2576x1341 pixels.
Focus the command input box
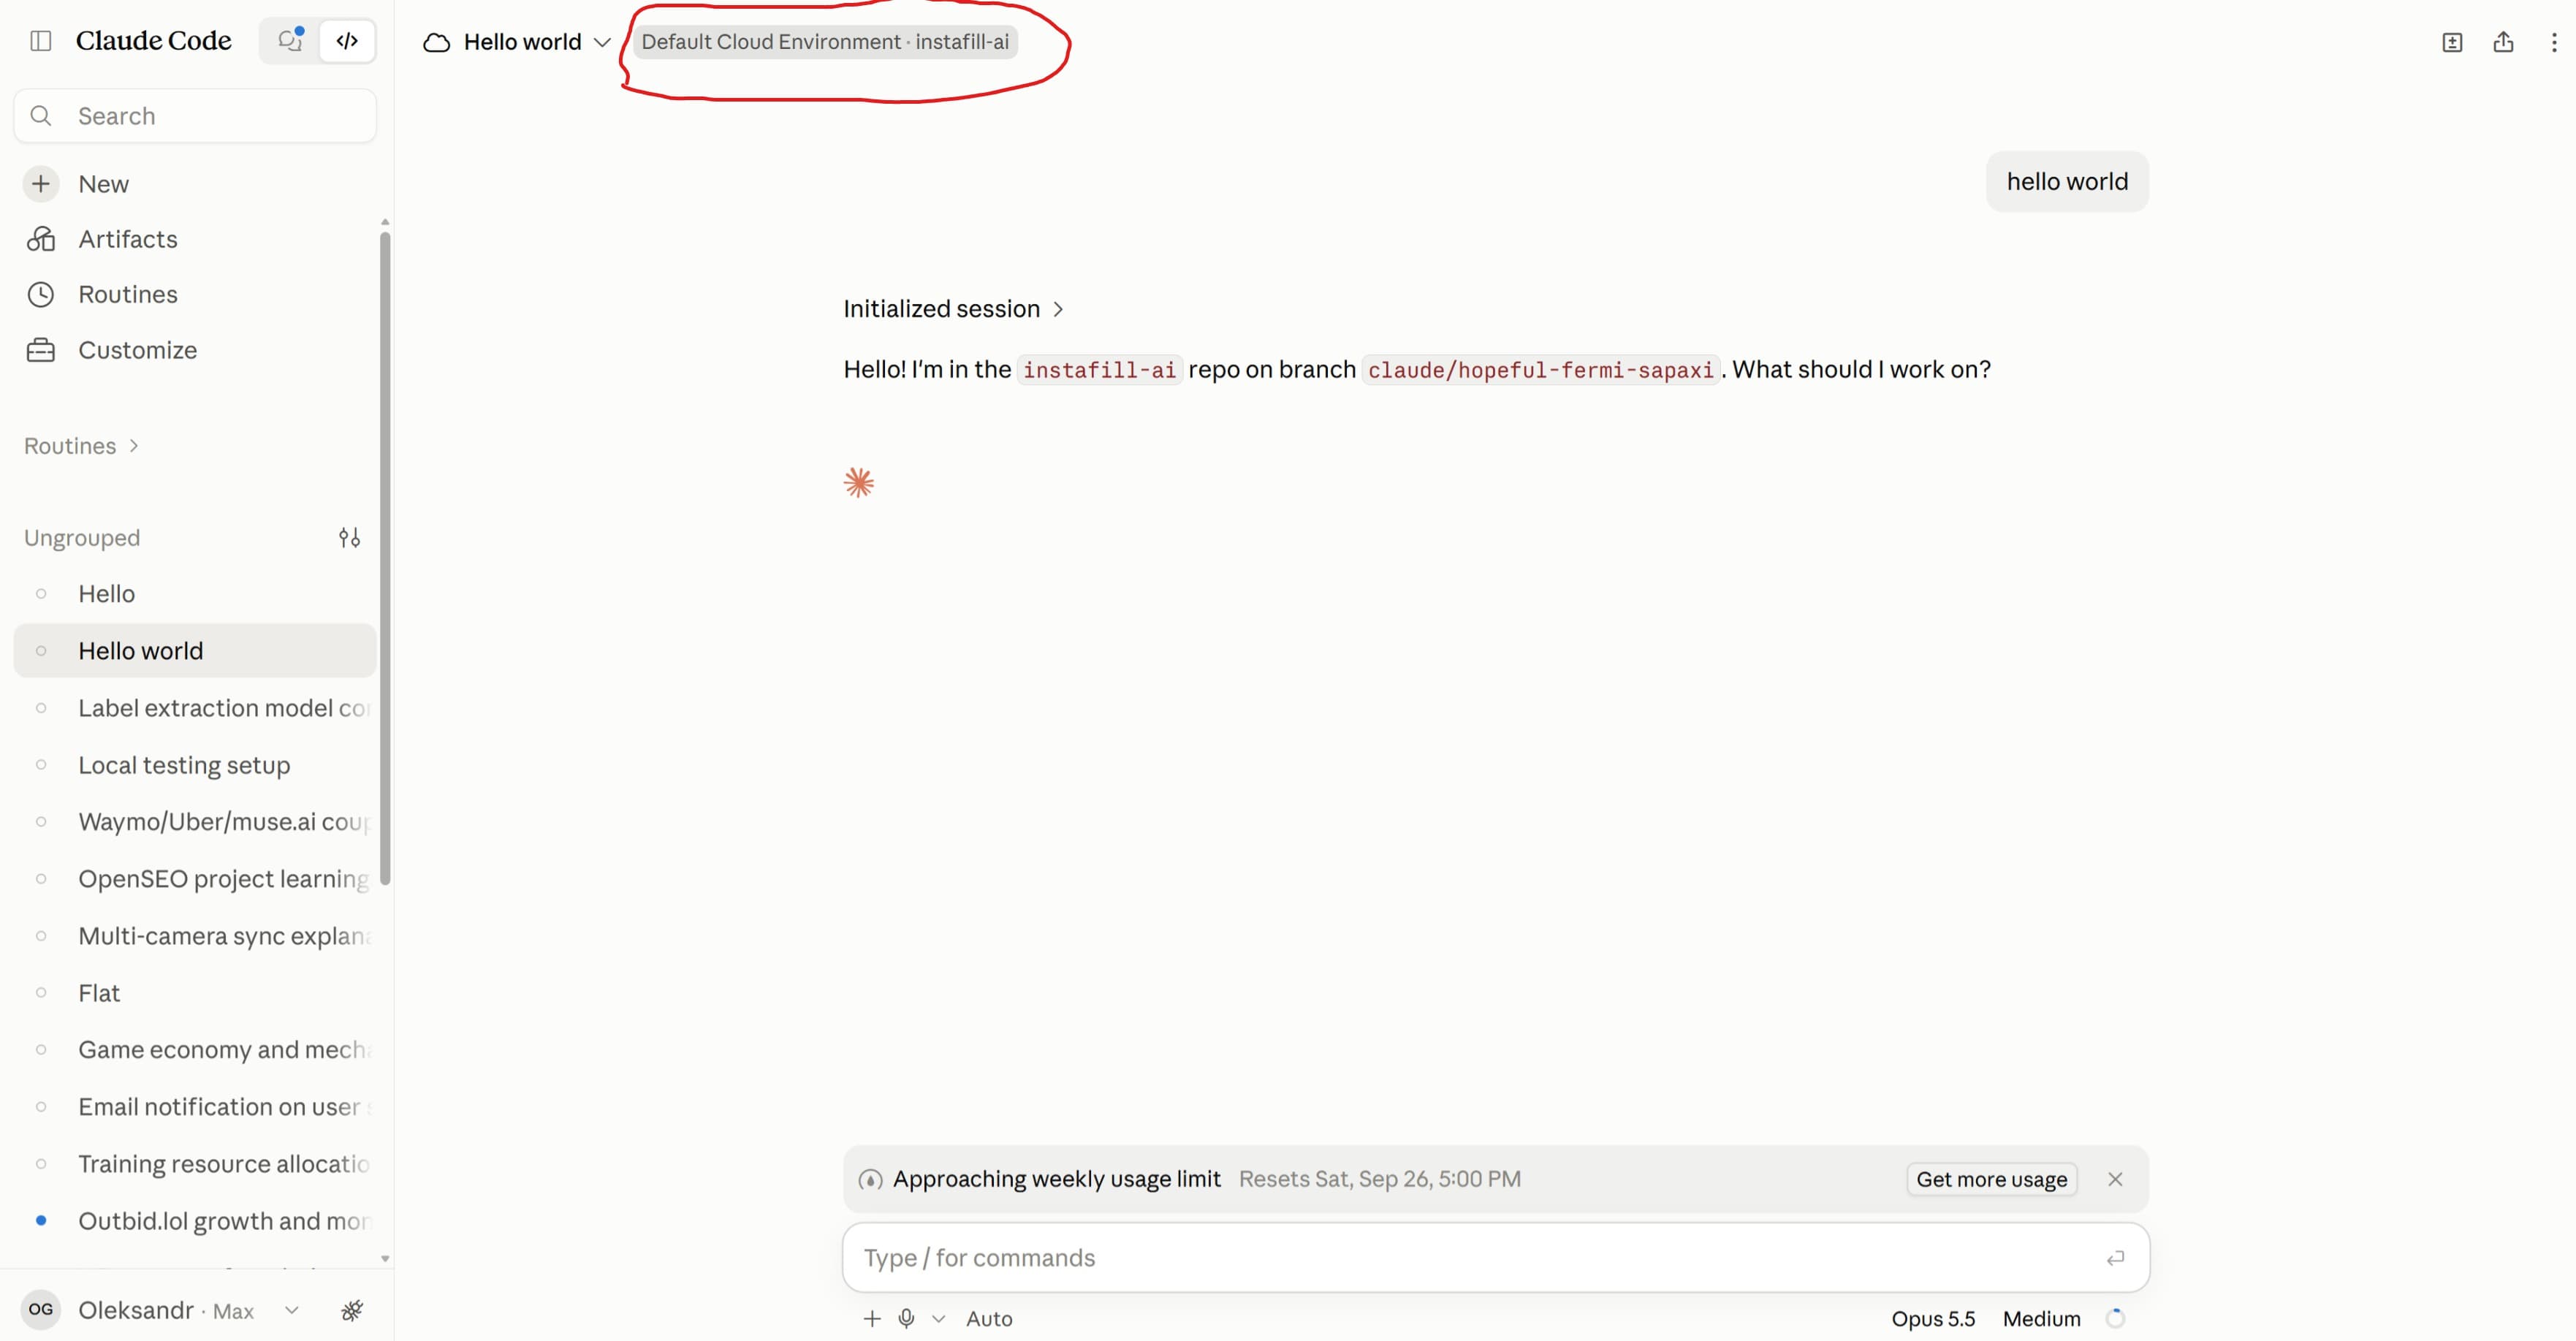[x=1480, y=1258]
